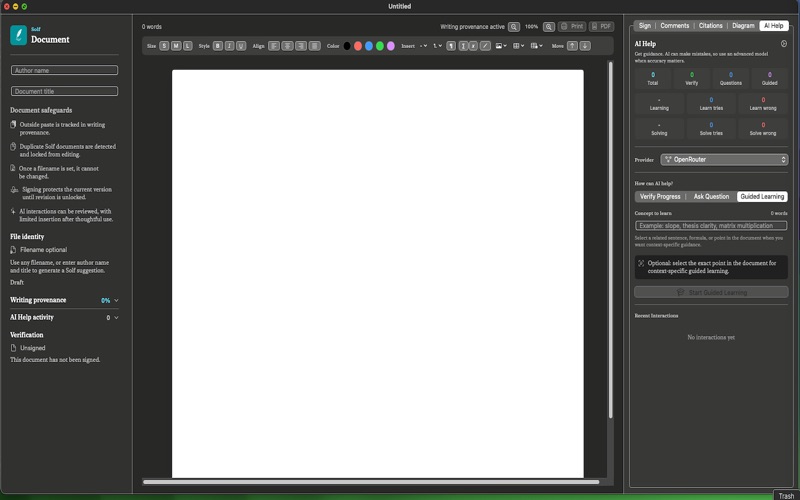The height and width of the screenshot is (500, 800).
Task: Select the AI Help tab
Action: pyautogui.click(x=773, y=26)
